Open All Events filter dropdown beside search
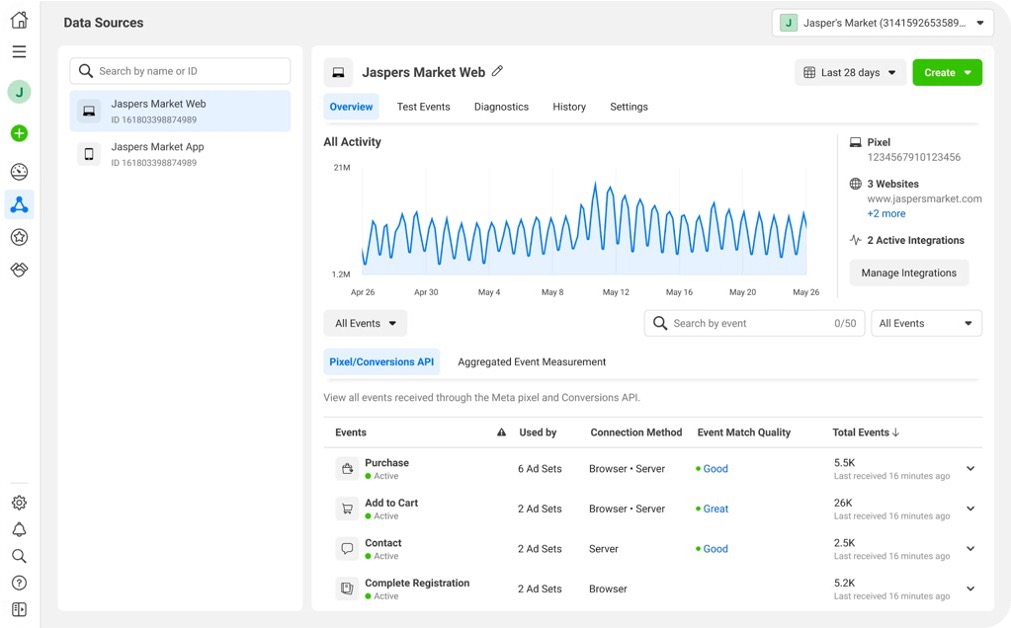This screenshot has width=1011, height=628. 926,323
